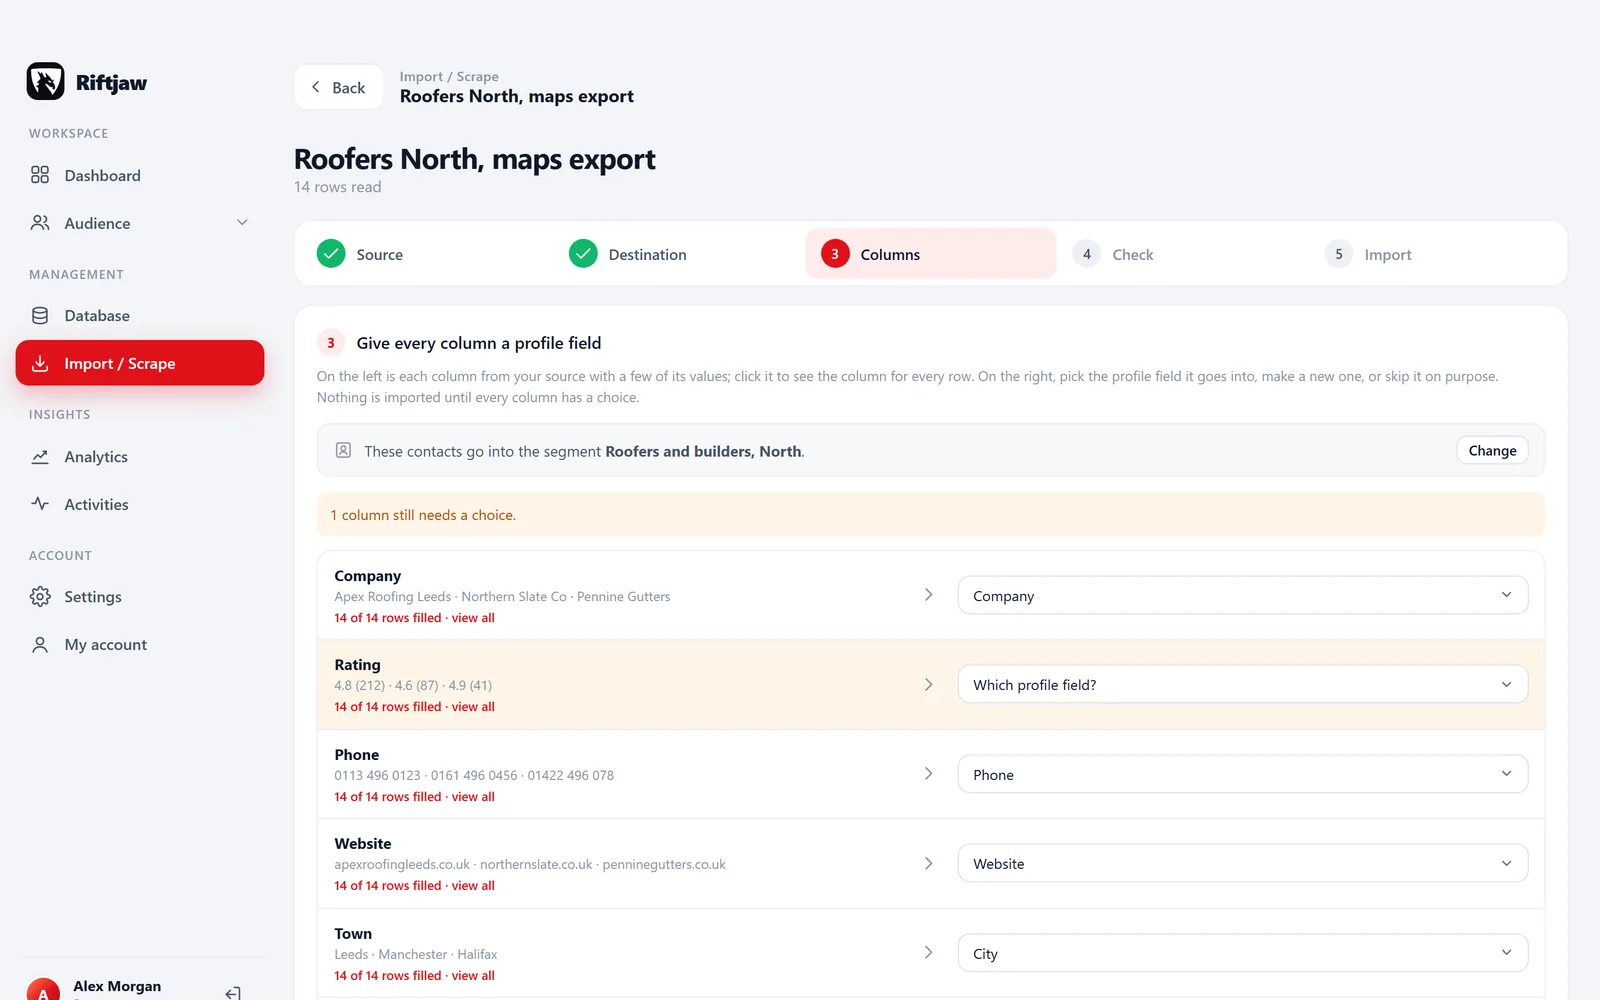Open the Website profile field dropdown
This screenshot has height=1000, width=1600.
click(1242, 863)
